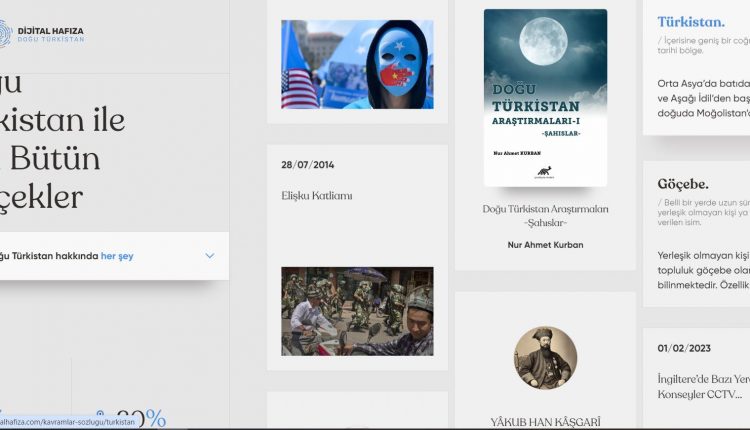Open the masked protester flag photo
This screenshot has height=430, width=750.
[x=357, y=65]
